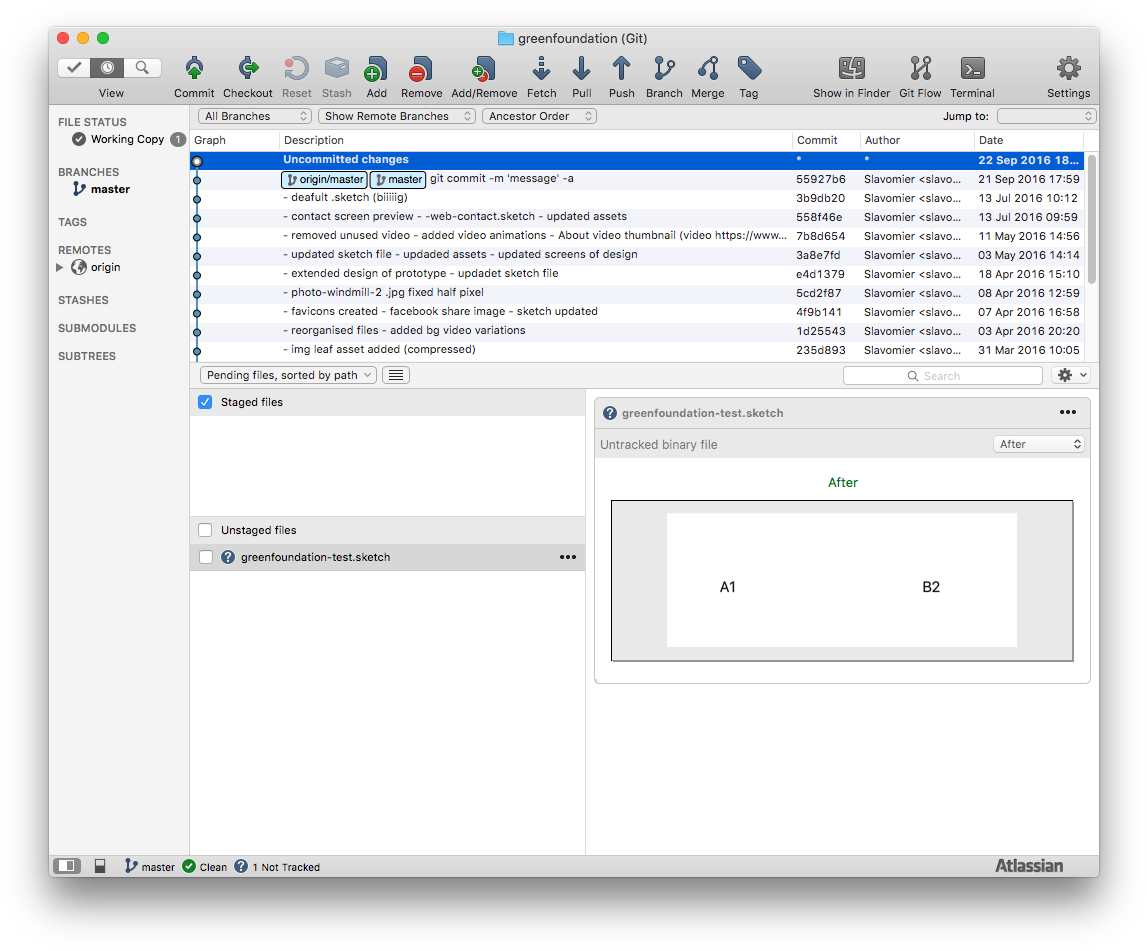Open the Stash tool
Screen dimensions: 1147x951
pyautogui.click(x=337, y=70)
